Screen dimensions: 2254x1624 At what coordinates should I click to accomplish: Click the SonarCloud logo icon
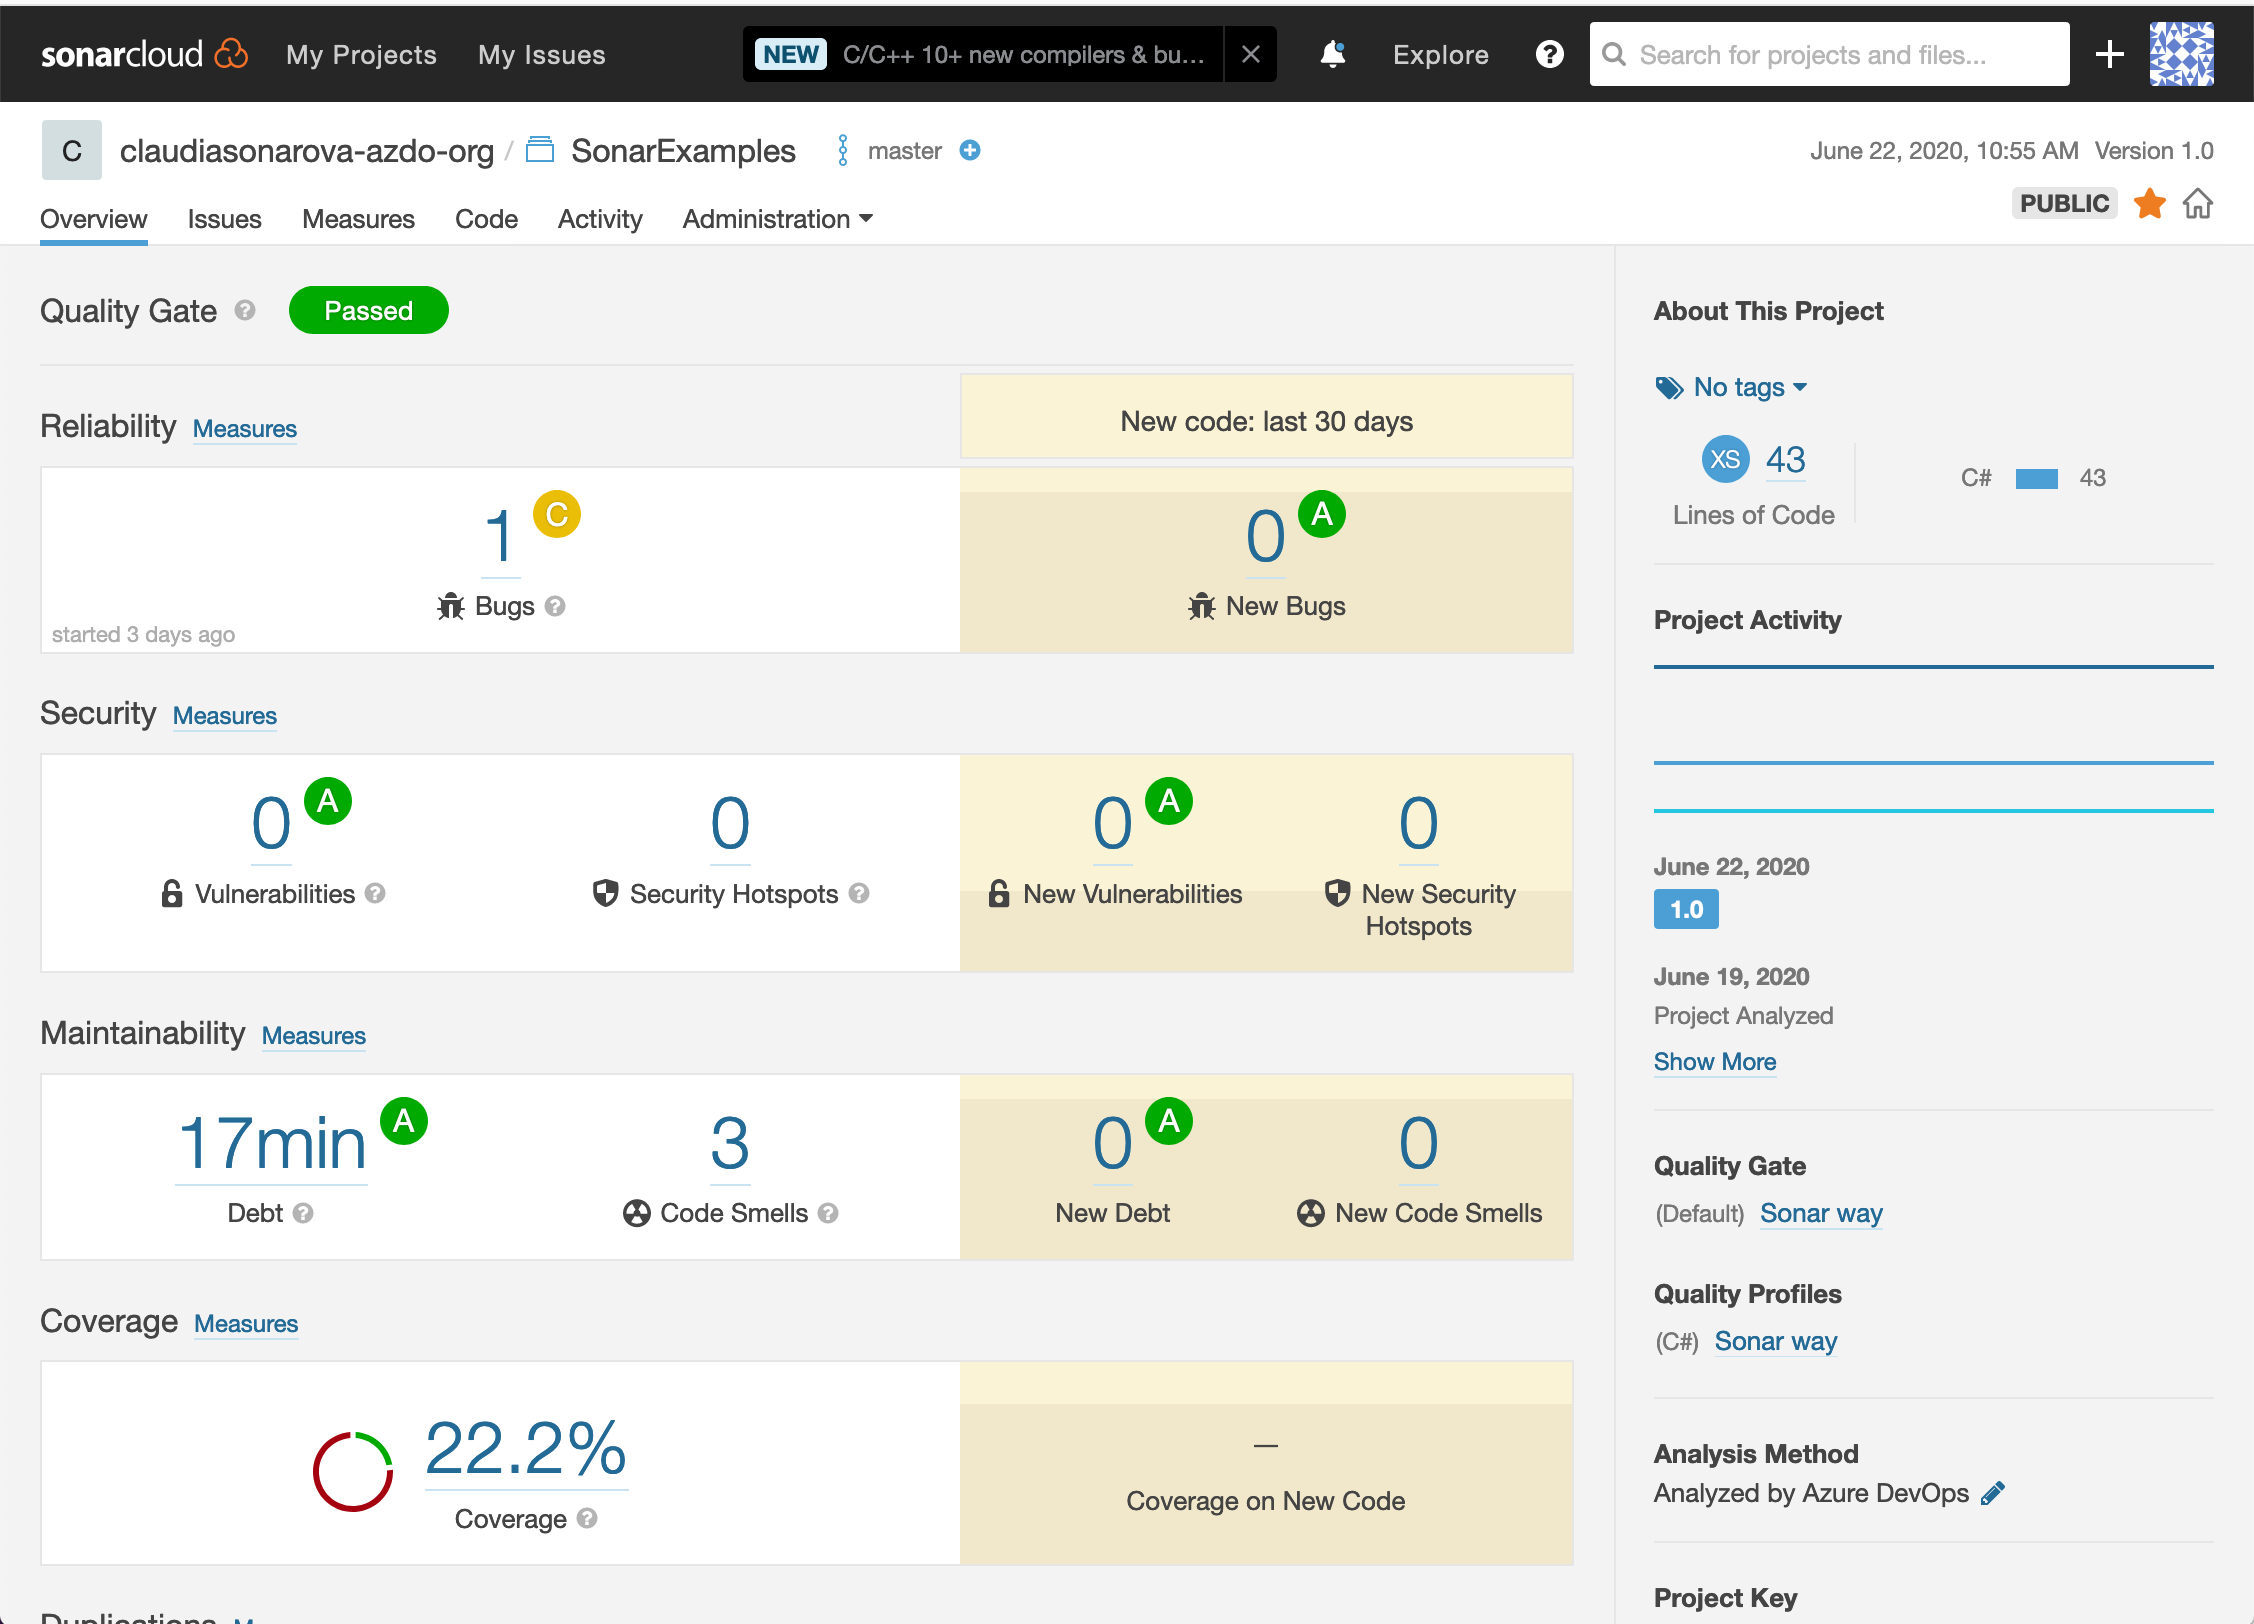[233, 52]
